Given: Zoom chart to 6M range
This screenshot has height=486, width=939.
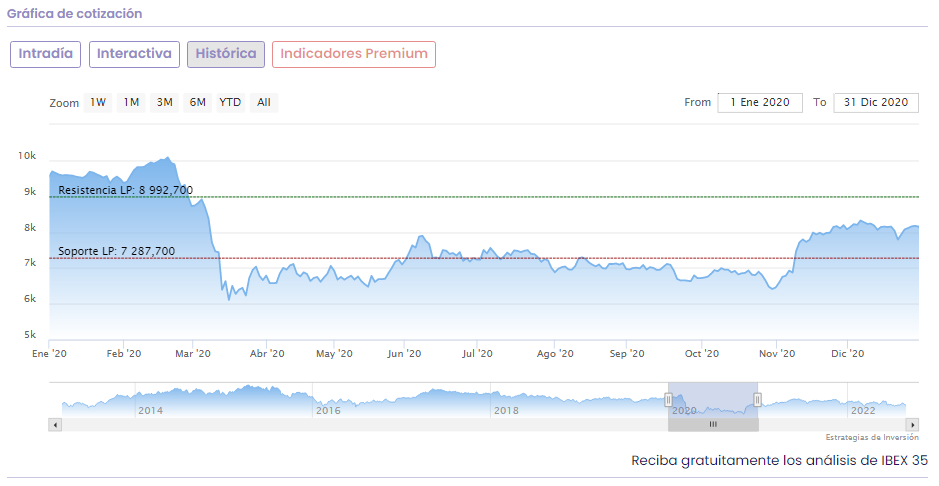Looking at the screenshot, I should tap(198, 102).
